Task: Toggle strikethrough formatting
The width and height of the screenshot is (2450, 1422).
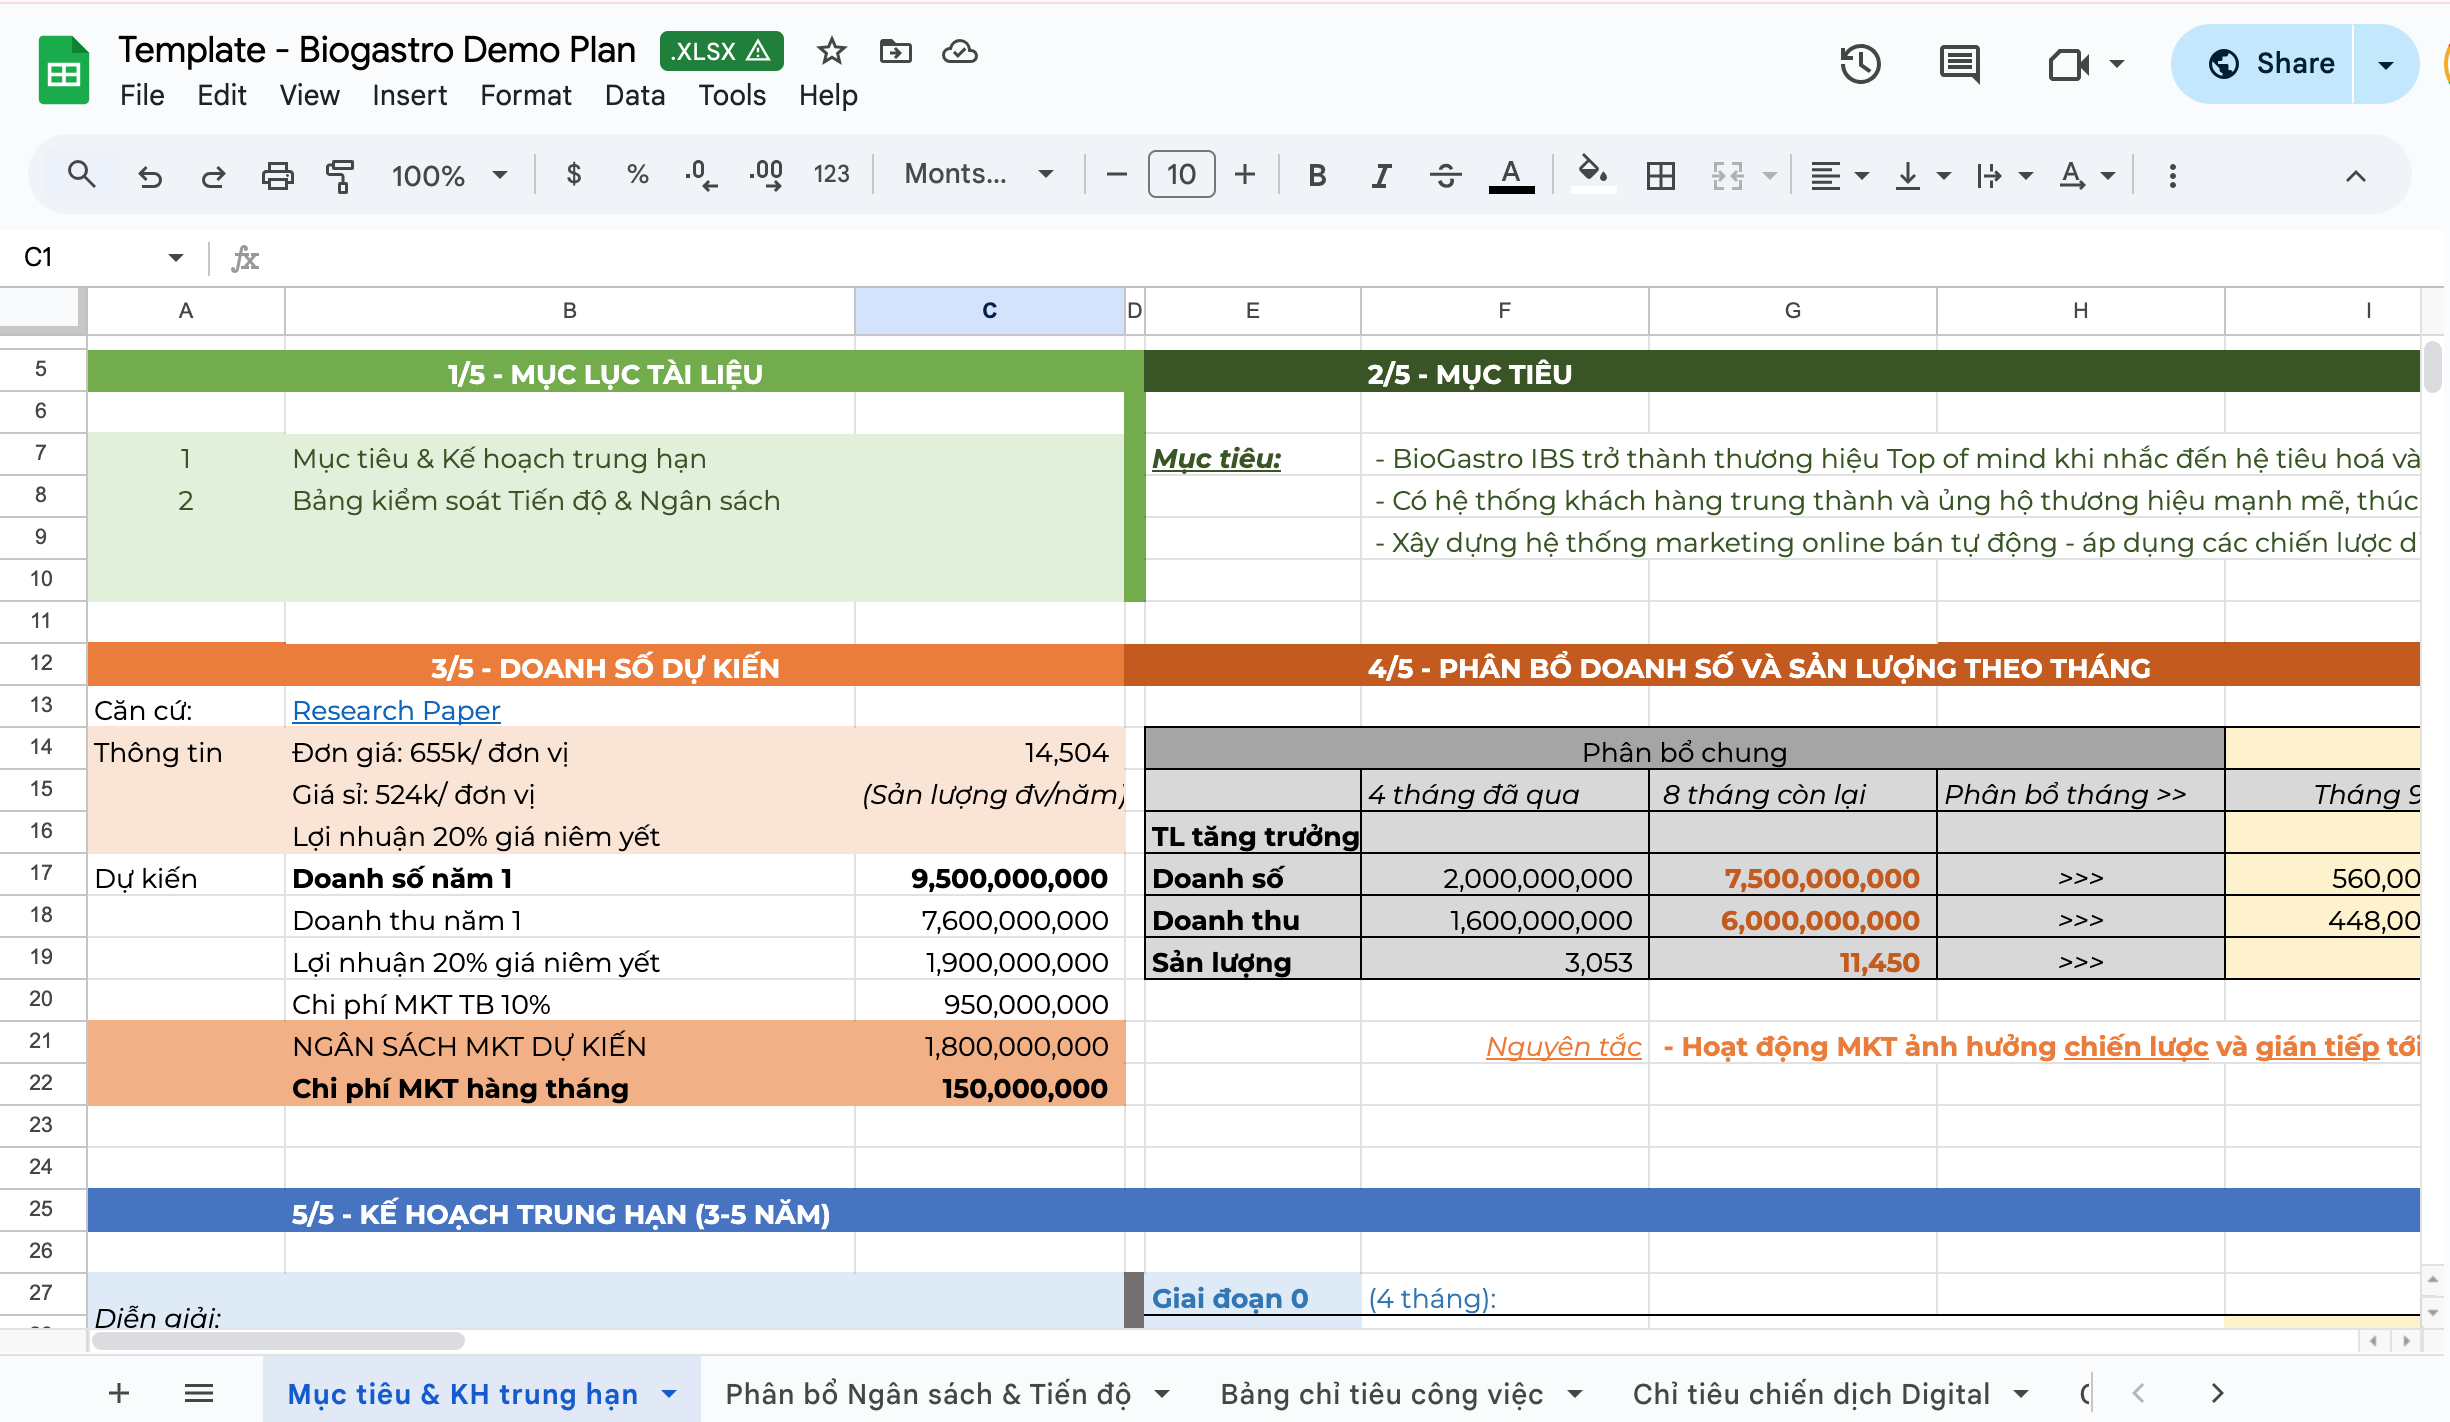Action: (1445, 176)
